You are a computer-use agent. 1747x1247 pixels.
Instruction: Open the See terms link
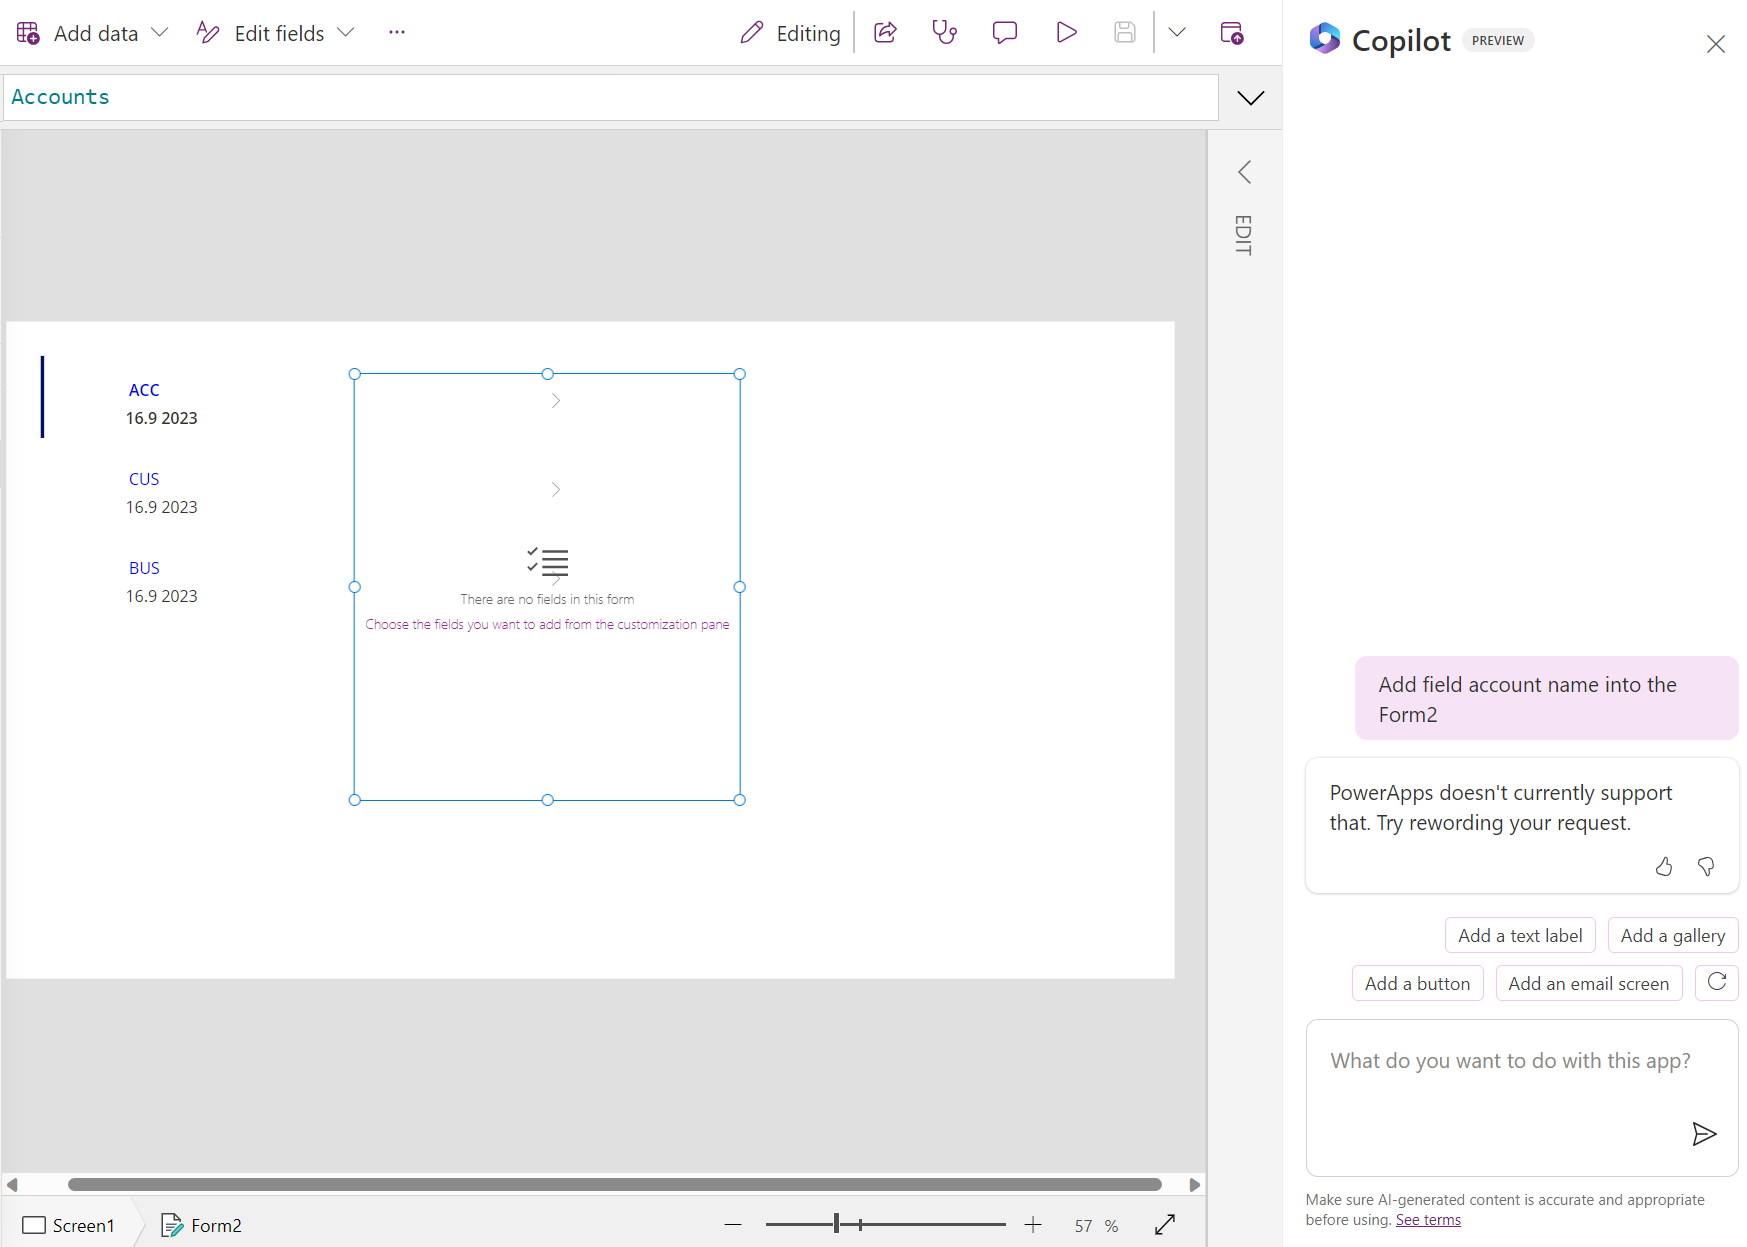pyautogui.click(x=1428, y=1220)
